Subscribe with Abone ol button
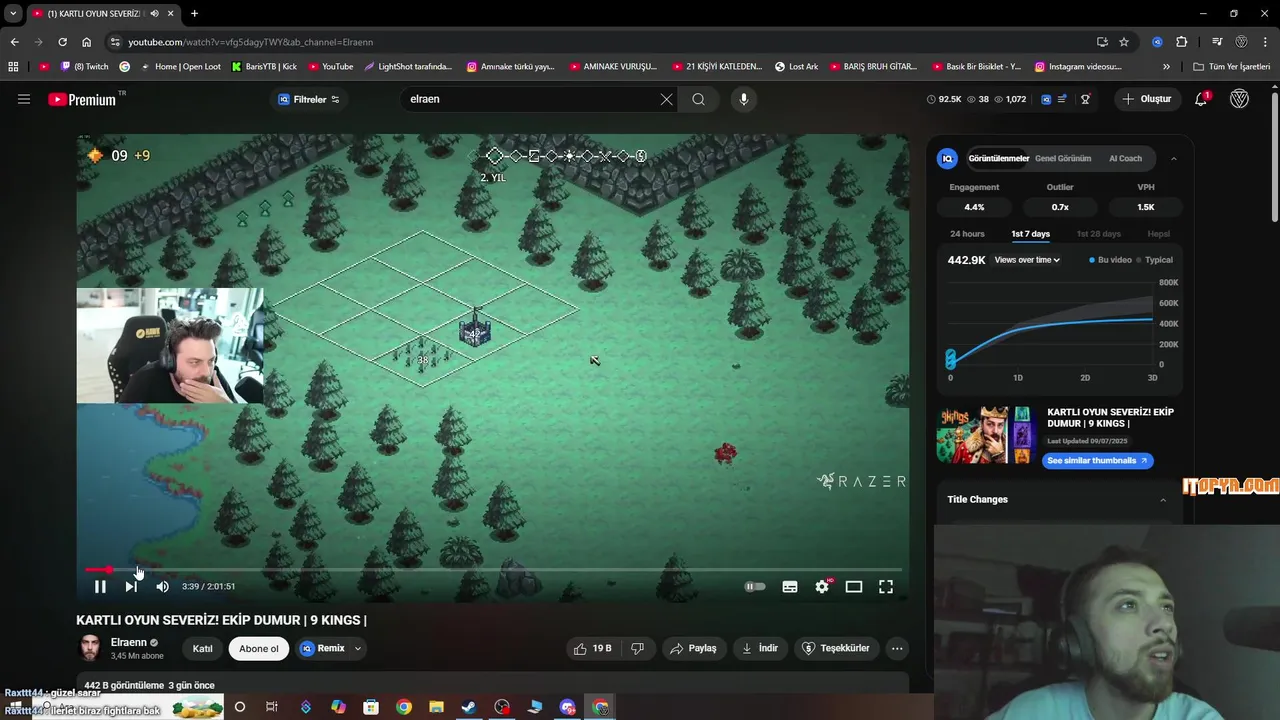This screenshot has height=720, width=1280. [x=259, y=648]
